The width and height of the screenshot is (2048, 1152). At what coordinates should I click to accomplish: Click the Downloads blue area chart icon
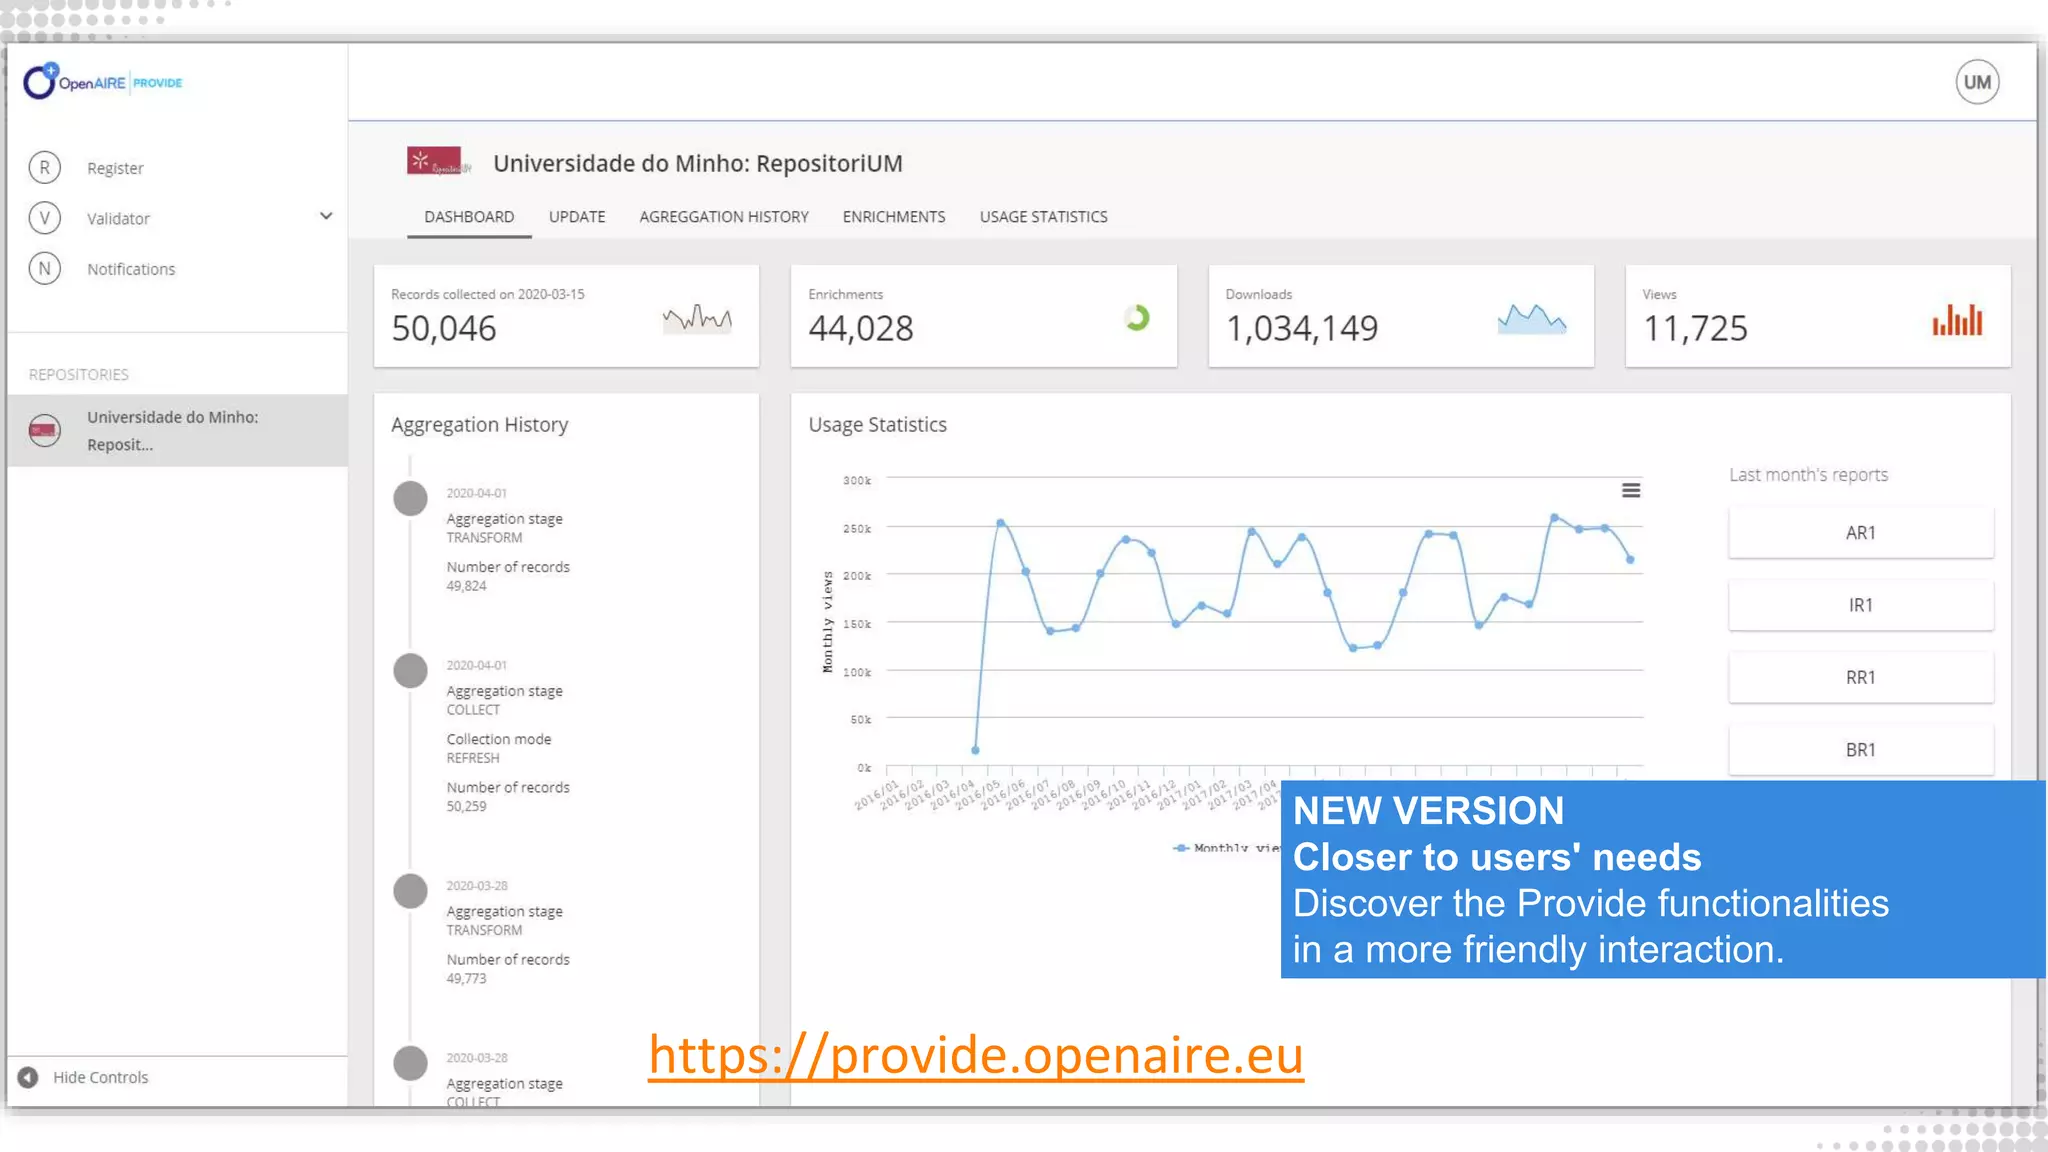click(1532, 319)
